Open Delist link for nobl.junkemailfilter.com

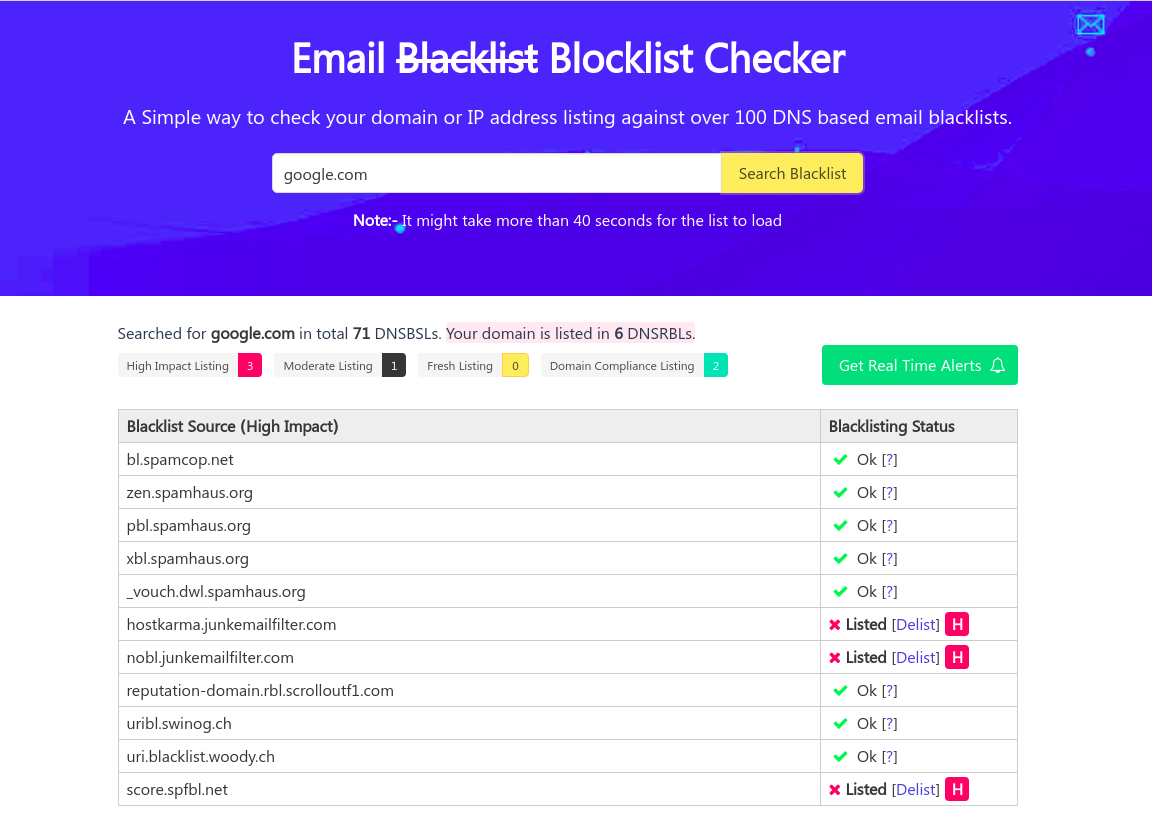(916, 658)
